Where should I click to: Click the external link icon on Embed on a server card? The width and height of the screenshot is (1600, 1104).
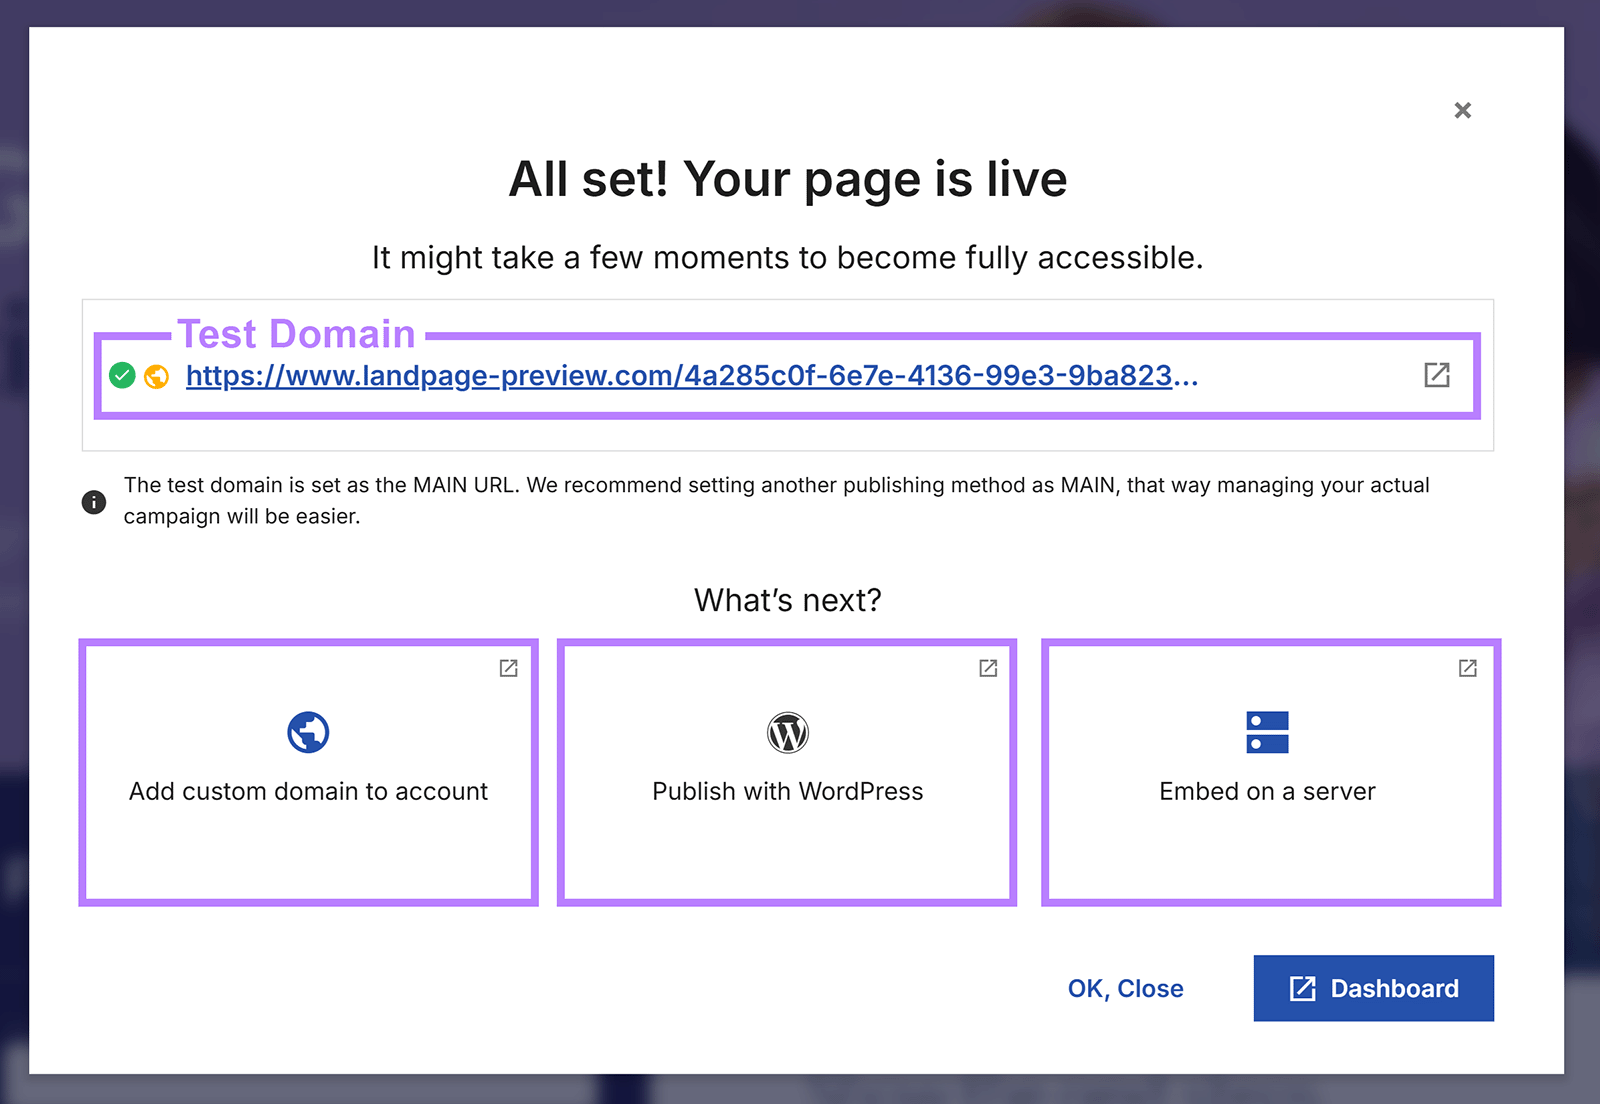coord(1468,669)
